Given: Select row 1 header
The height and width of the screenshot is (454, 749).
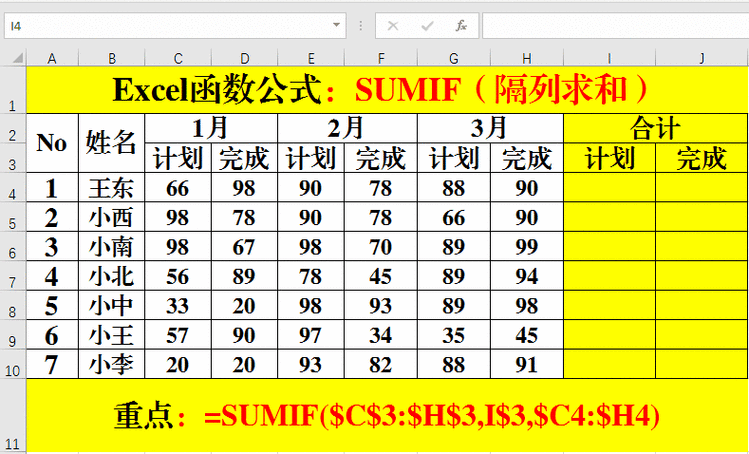Looking at the screenshot, I should click(x=13, y=90).
